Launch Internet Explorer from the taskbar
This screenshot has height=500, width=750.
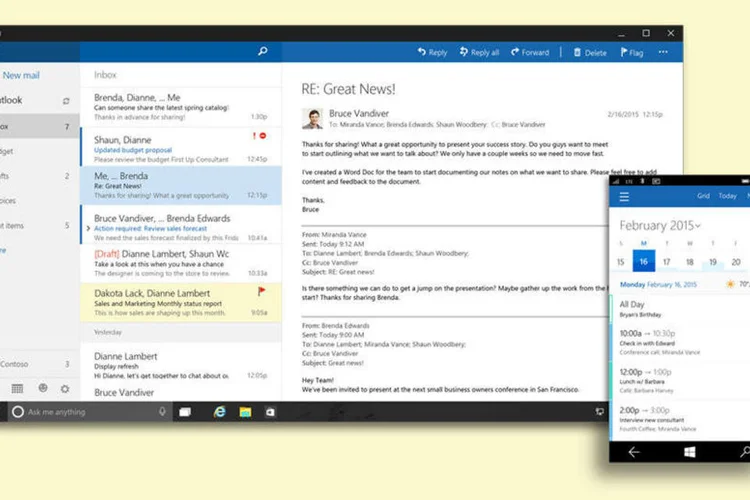(220, 411)
